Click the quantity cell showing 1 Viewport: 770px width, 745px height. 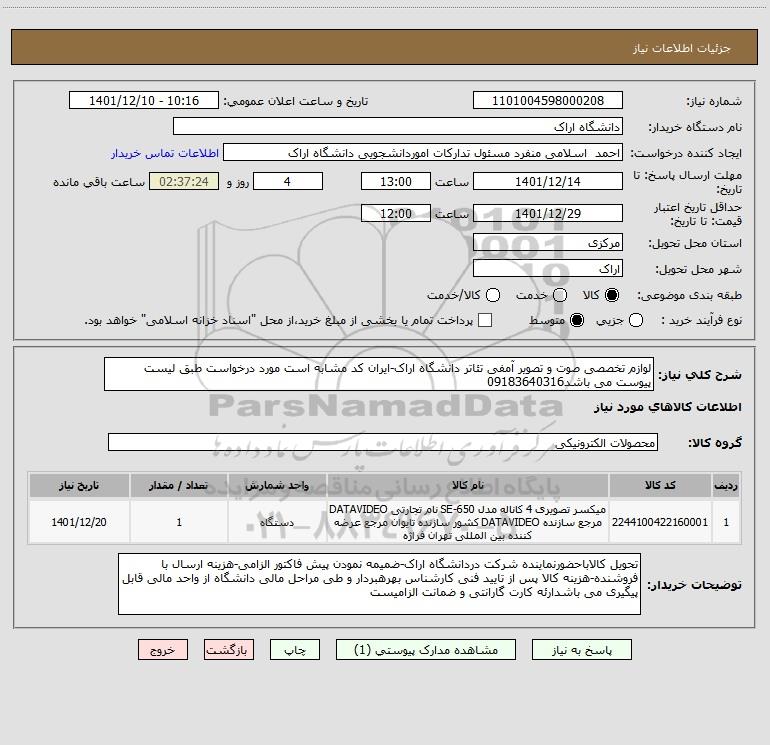coord(179,522)
